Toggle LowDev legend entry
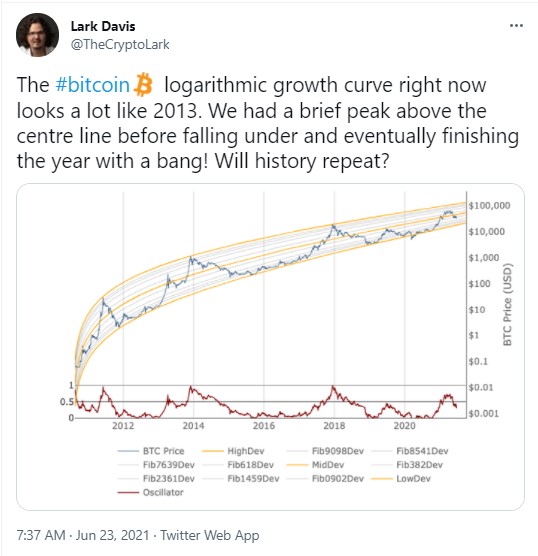The width and height of the screenshot is (538, 556). 401,478
